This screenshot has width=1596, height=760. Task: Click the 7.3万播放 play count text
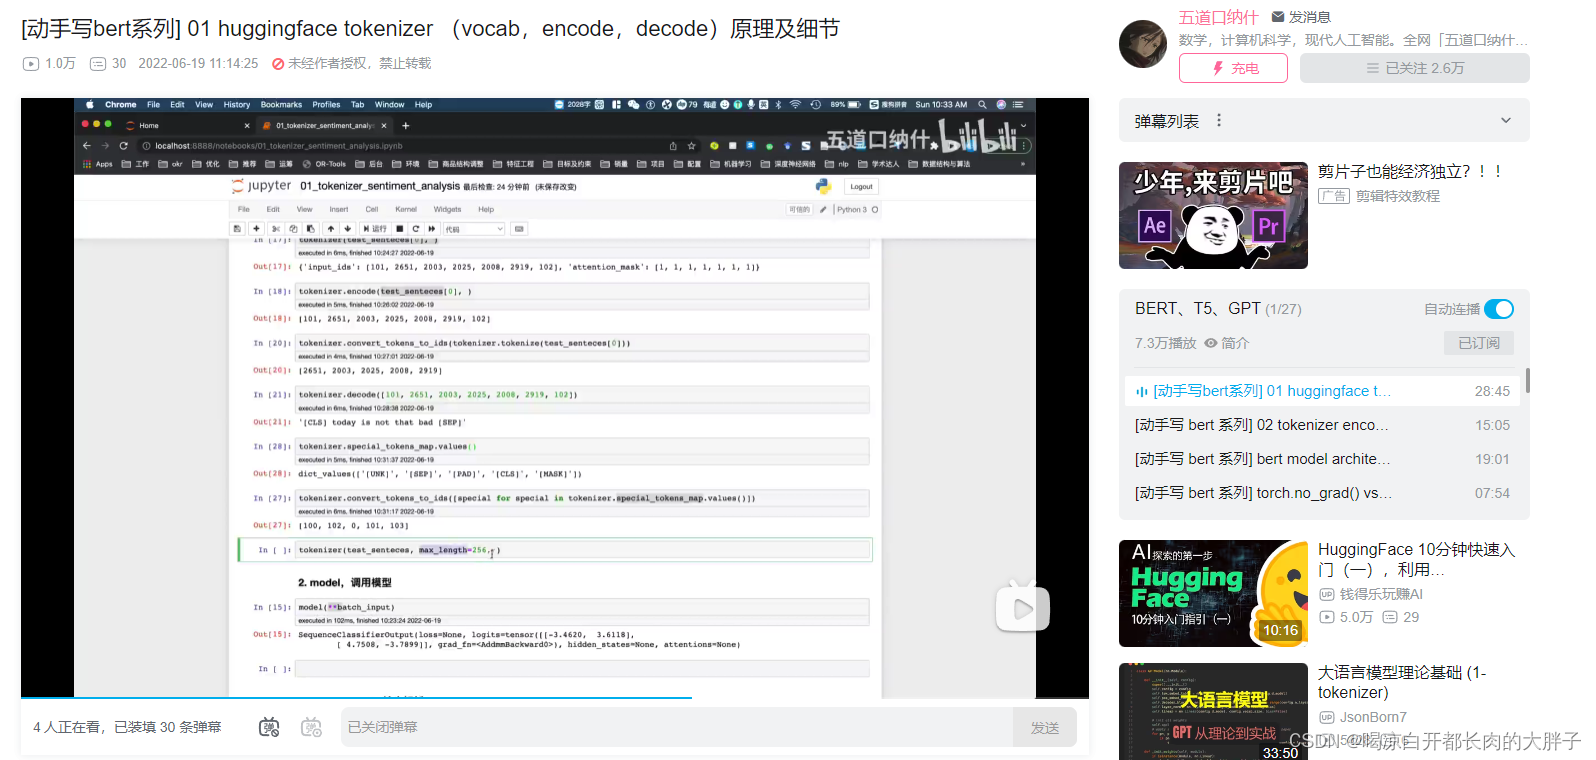pyautogui.click(x=1166, y=343)
